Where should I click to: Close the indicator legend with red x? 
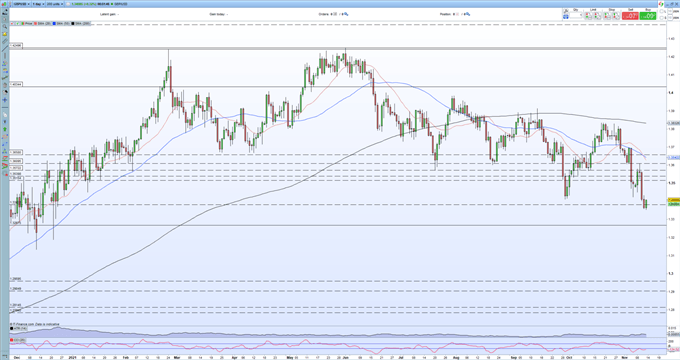(12, 23)
